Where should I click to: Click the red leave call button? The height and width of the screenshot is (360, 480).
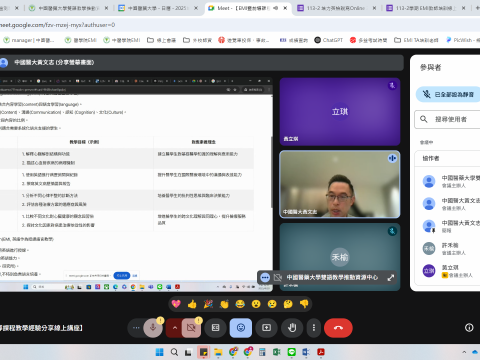click(x=338, y=328)
